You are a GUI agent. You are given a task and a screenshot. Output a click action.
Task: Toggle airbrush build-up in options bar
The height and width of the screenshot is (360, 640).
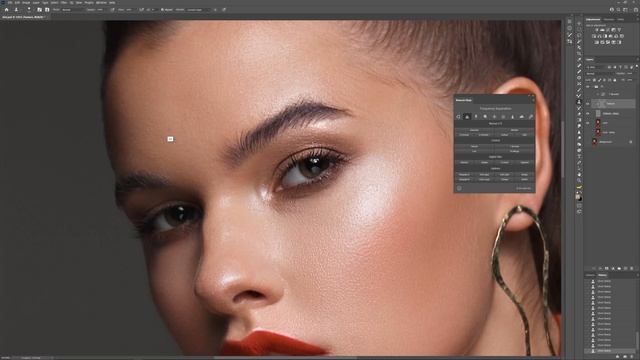(142, 9)
